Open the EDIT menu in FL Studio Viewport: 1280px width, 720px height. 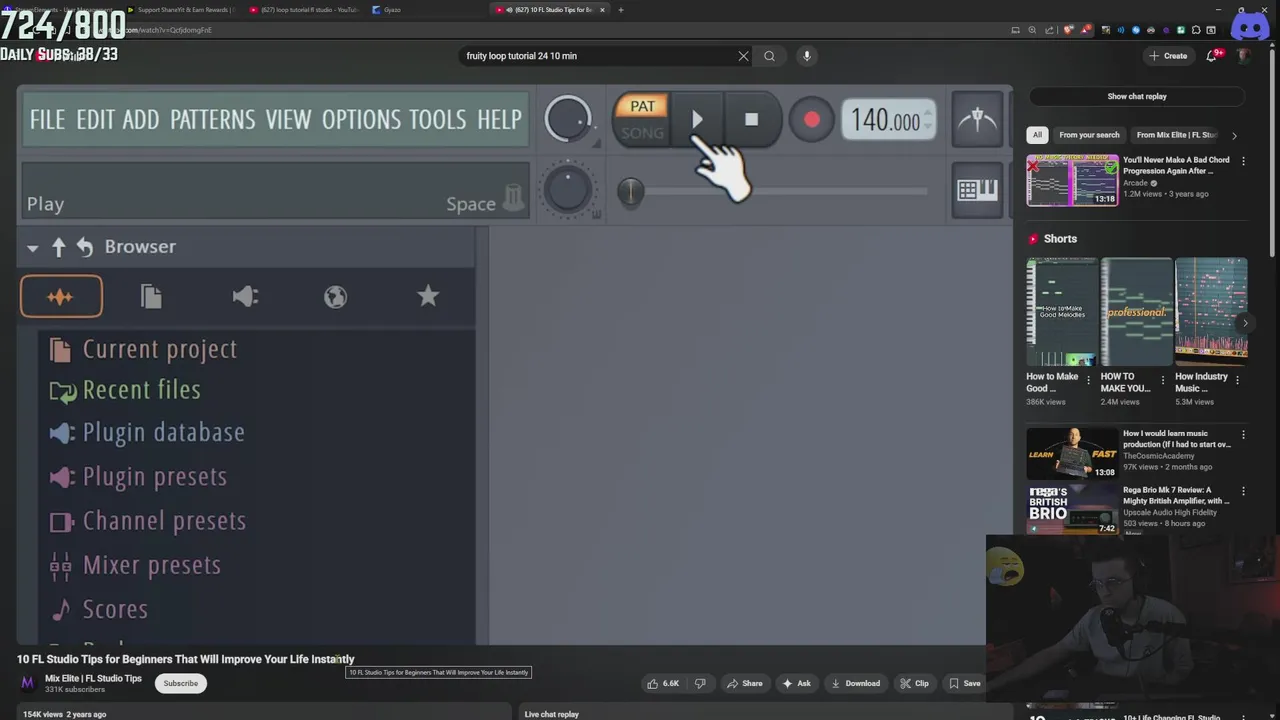[x=95, y=120]
